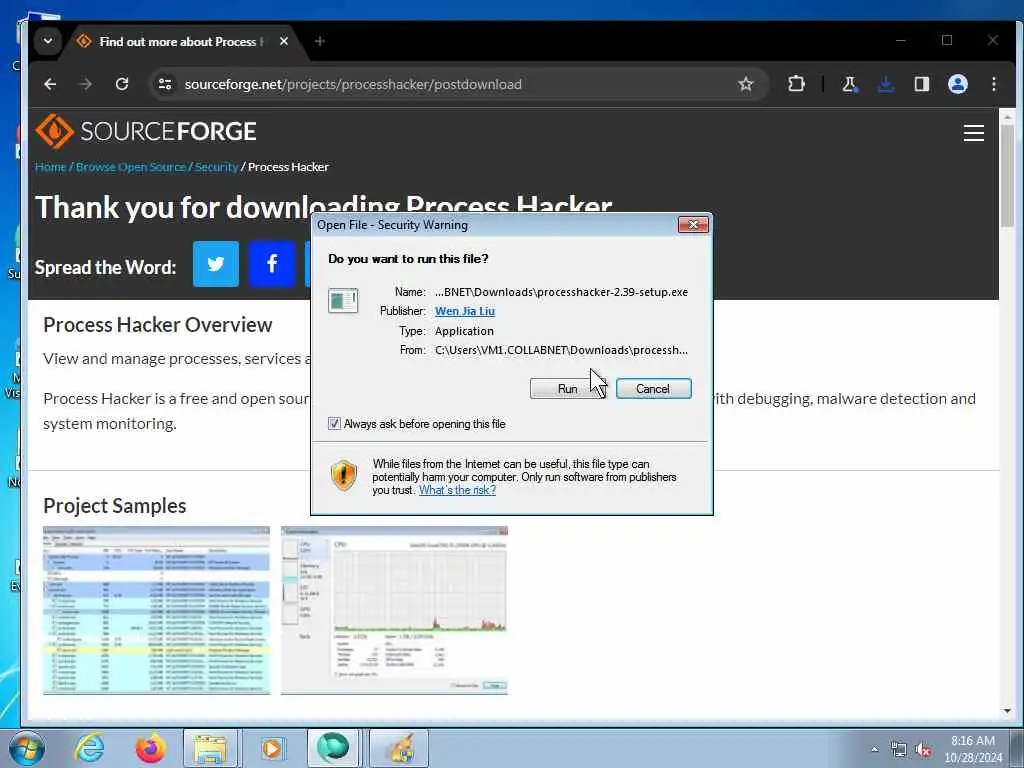Cancel the Open File security warning
1024x768 pixels.
653,389
